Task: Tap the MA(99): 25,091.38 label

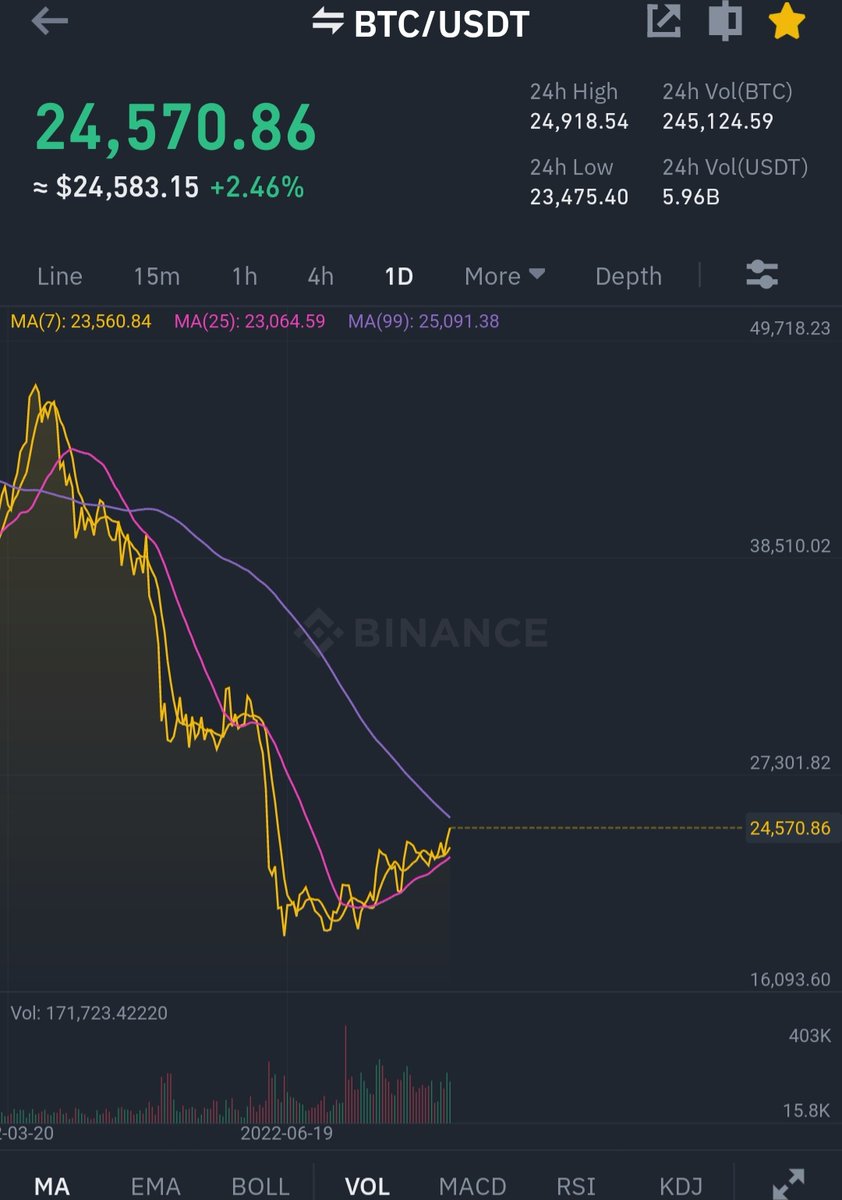Action: (x=424, y=322)
